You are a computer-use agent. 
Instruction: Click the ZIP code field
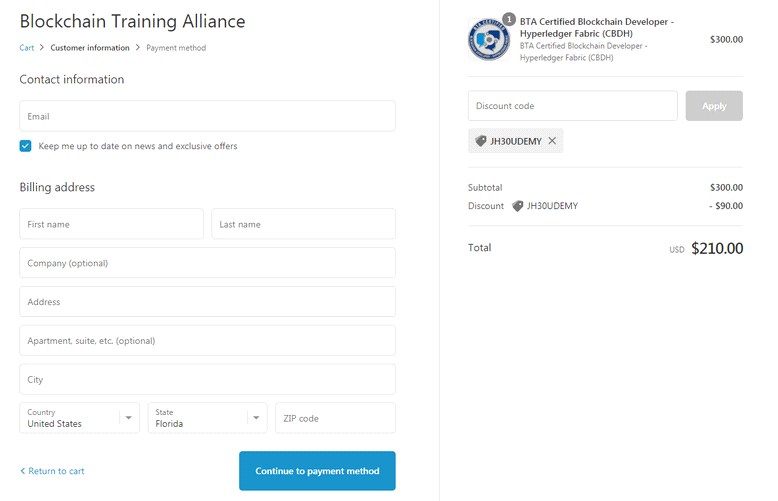pyautogui.click(x=335, y=418)
